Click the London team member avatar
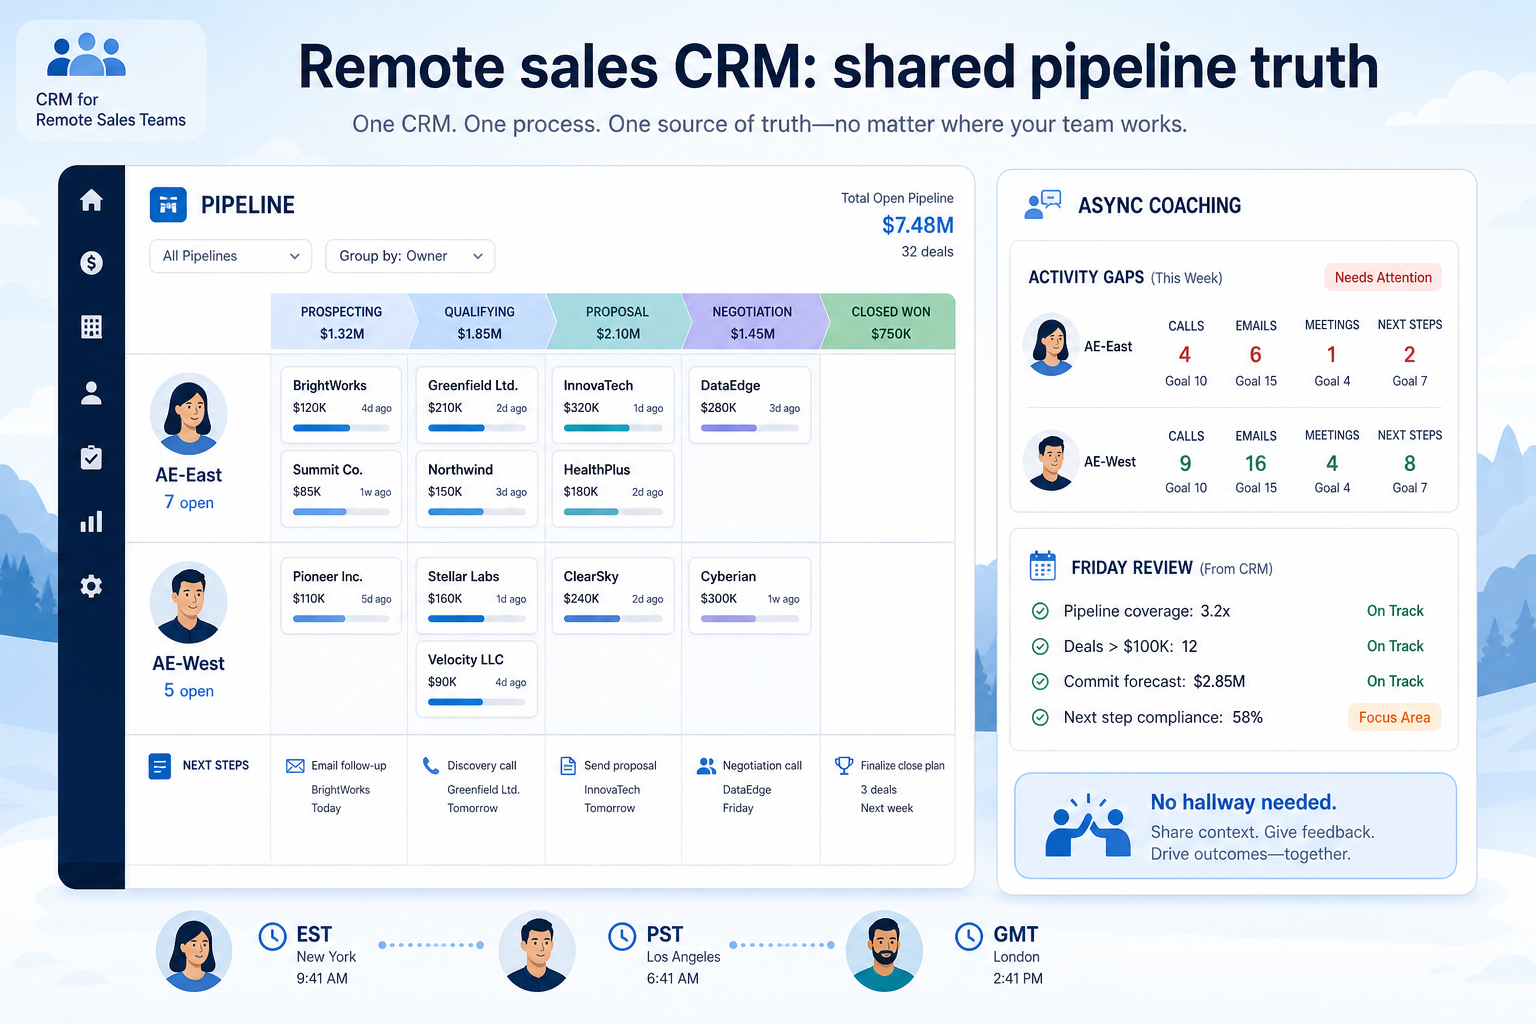Viewport: 1536px width, 1024px height. (x=884, y=951)
